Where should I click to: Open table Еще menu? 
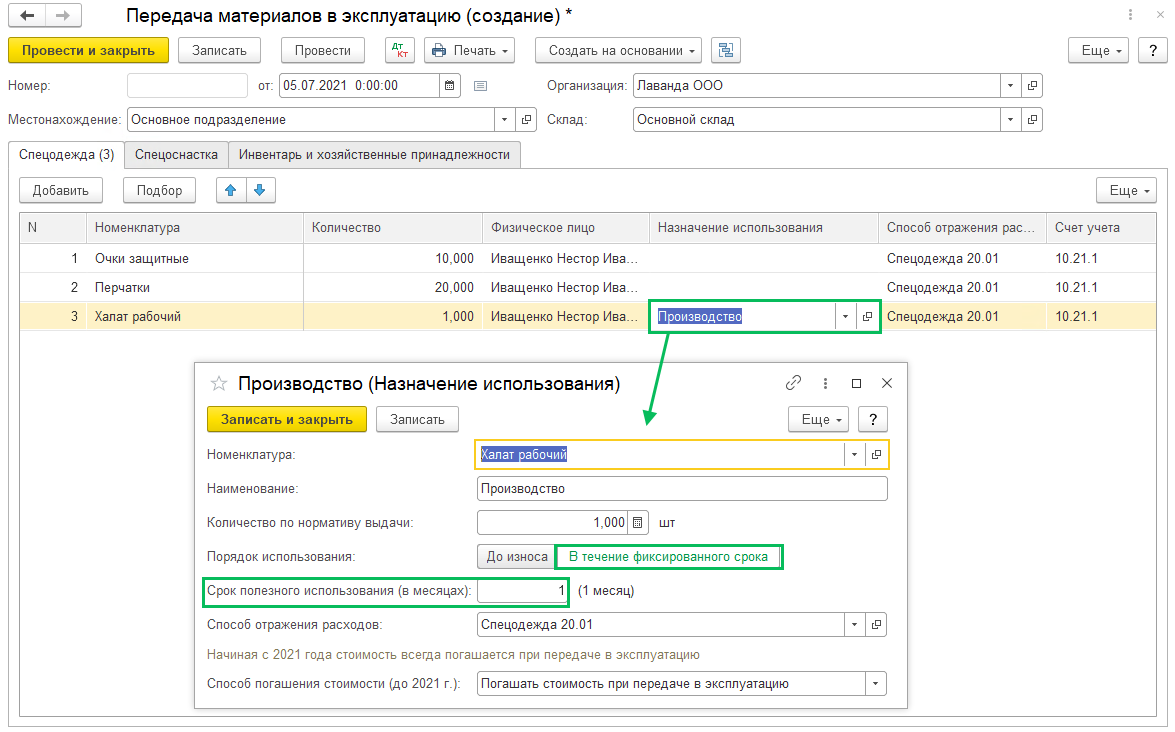[x=1126, y=190]
